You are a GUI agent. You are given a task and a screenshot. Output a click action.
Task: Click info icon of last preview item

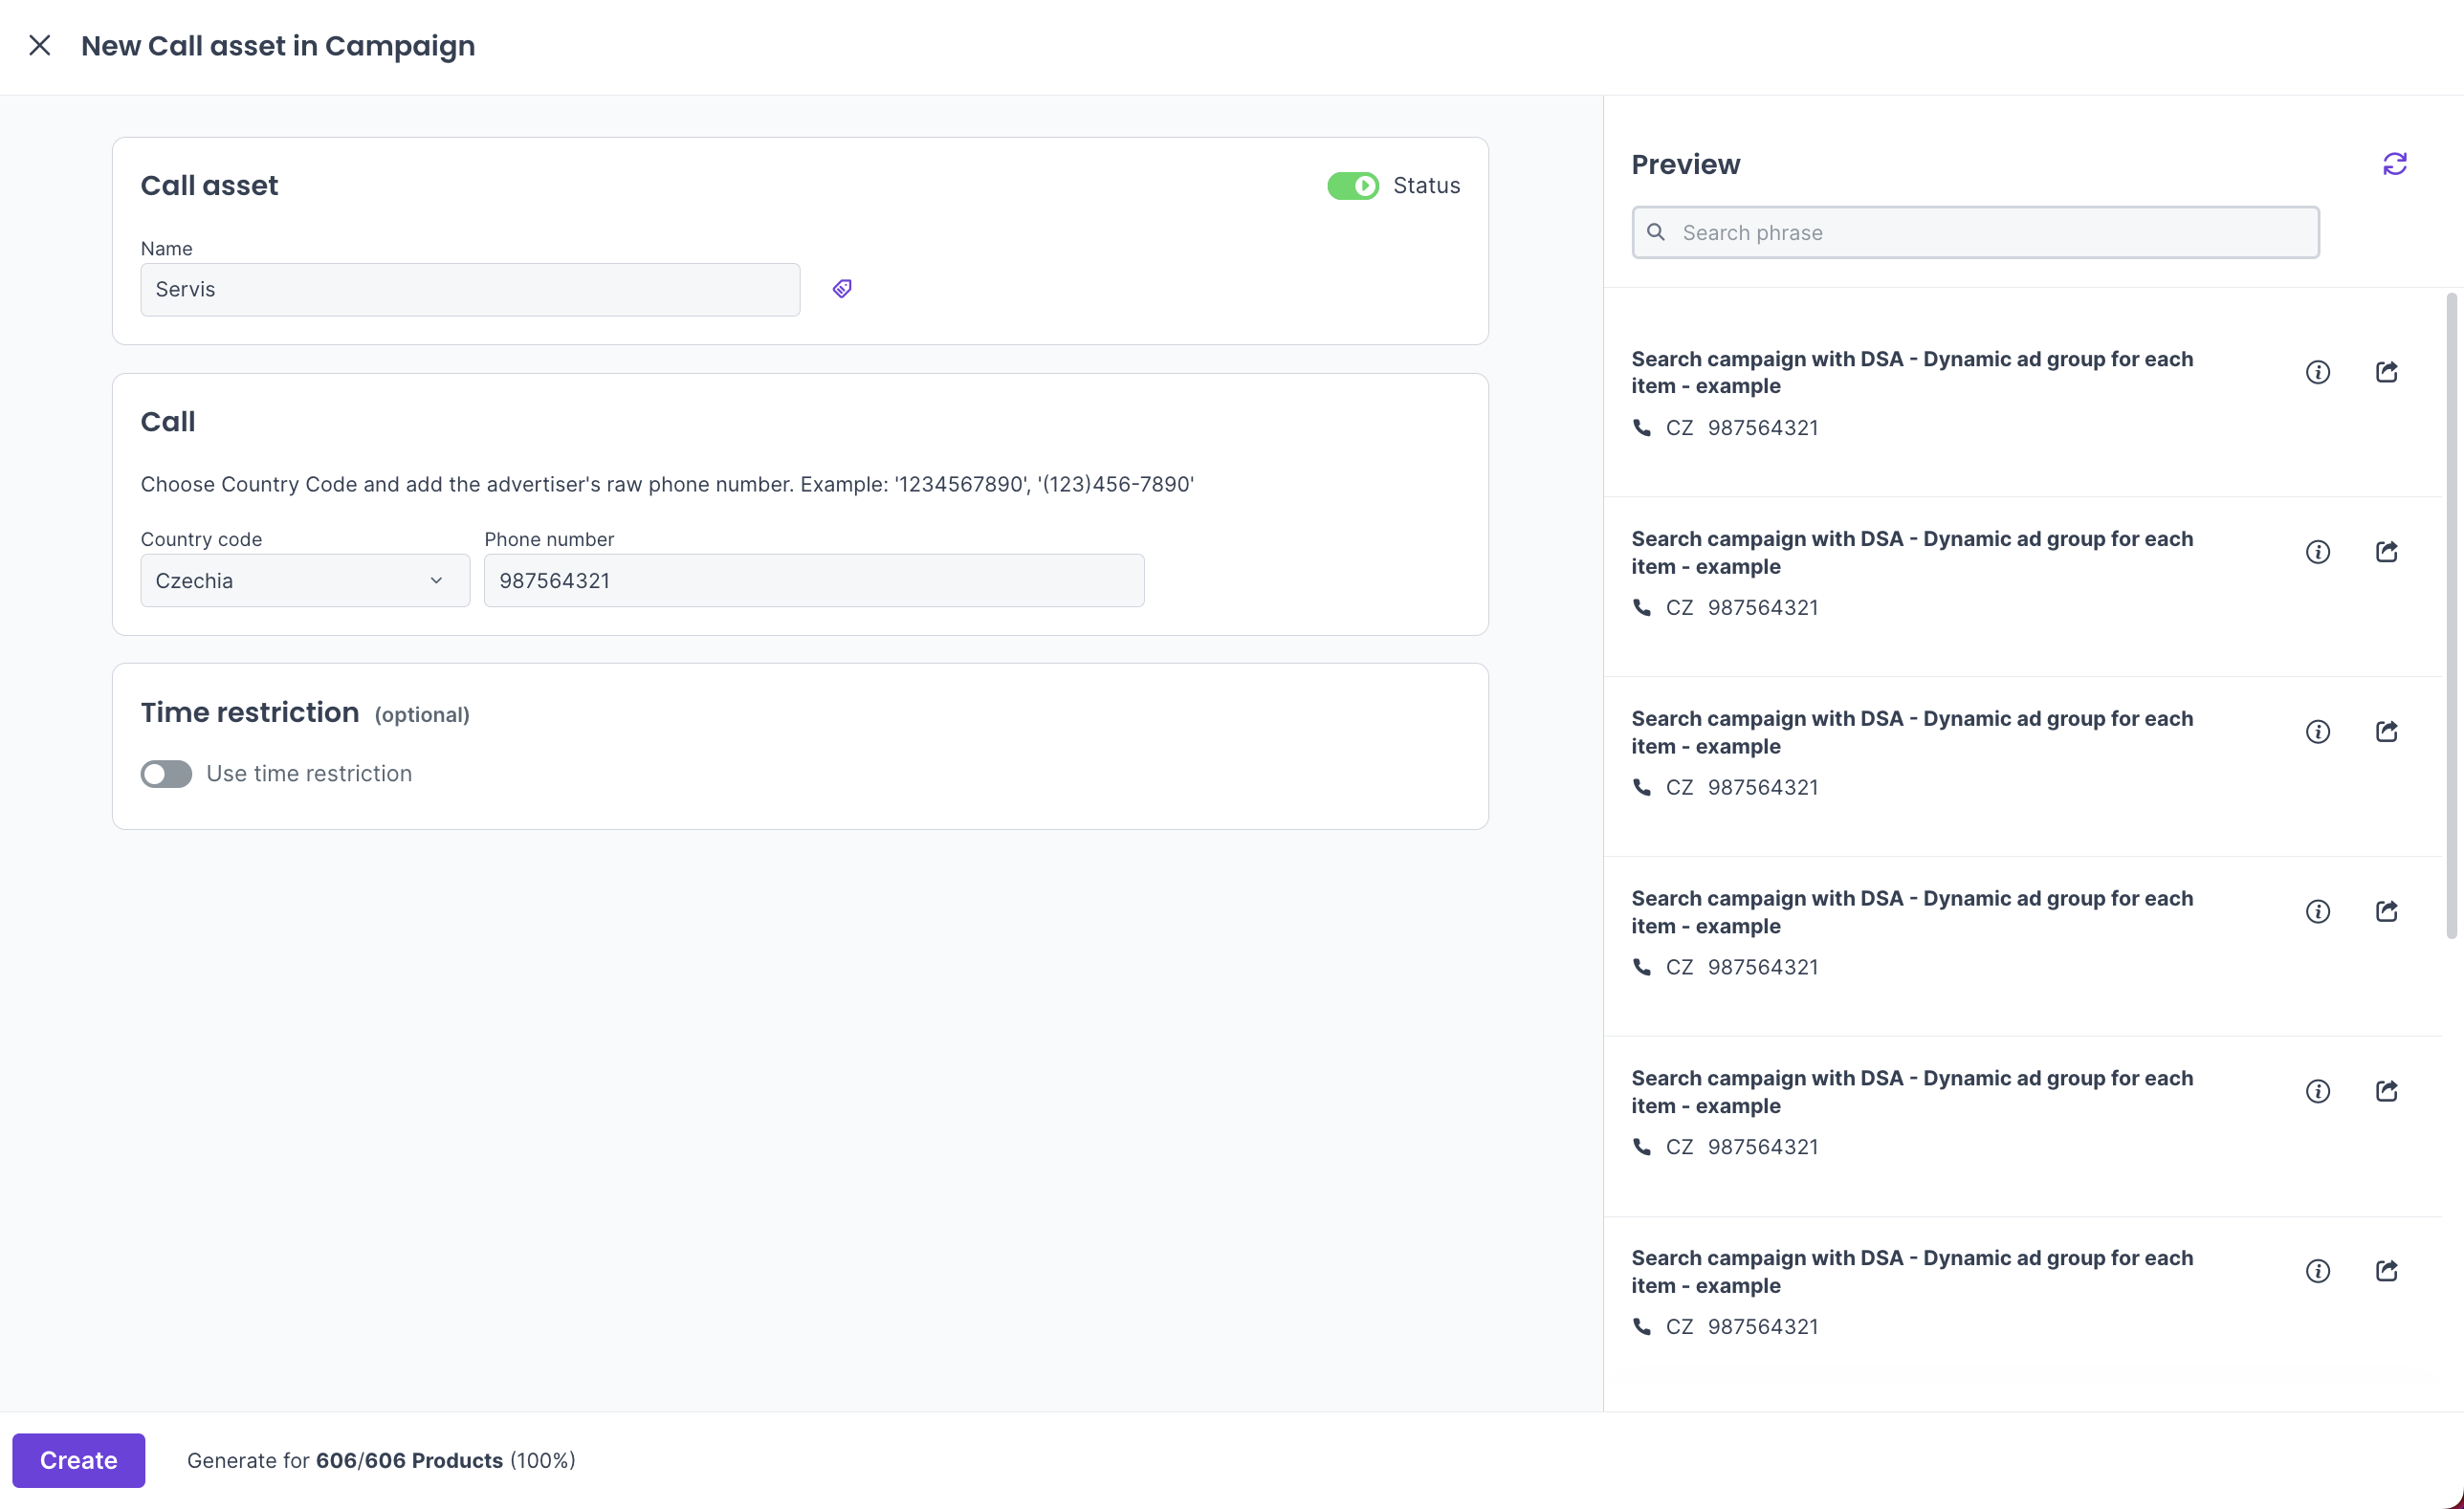tap(2317, 1271)
